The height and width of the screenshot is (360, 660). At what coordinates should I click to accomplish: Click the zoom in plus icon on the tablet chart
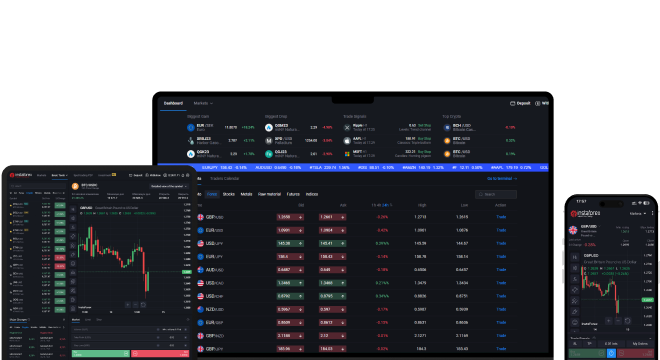(127, 304)
